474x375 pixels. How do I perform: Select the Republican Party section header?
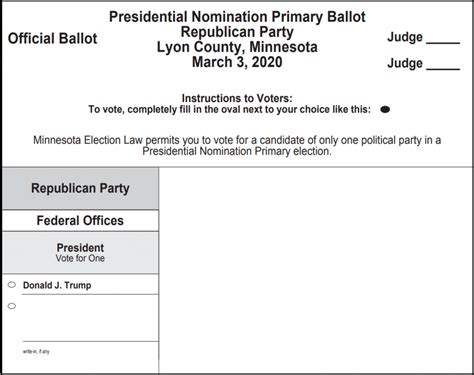80,188
